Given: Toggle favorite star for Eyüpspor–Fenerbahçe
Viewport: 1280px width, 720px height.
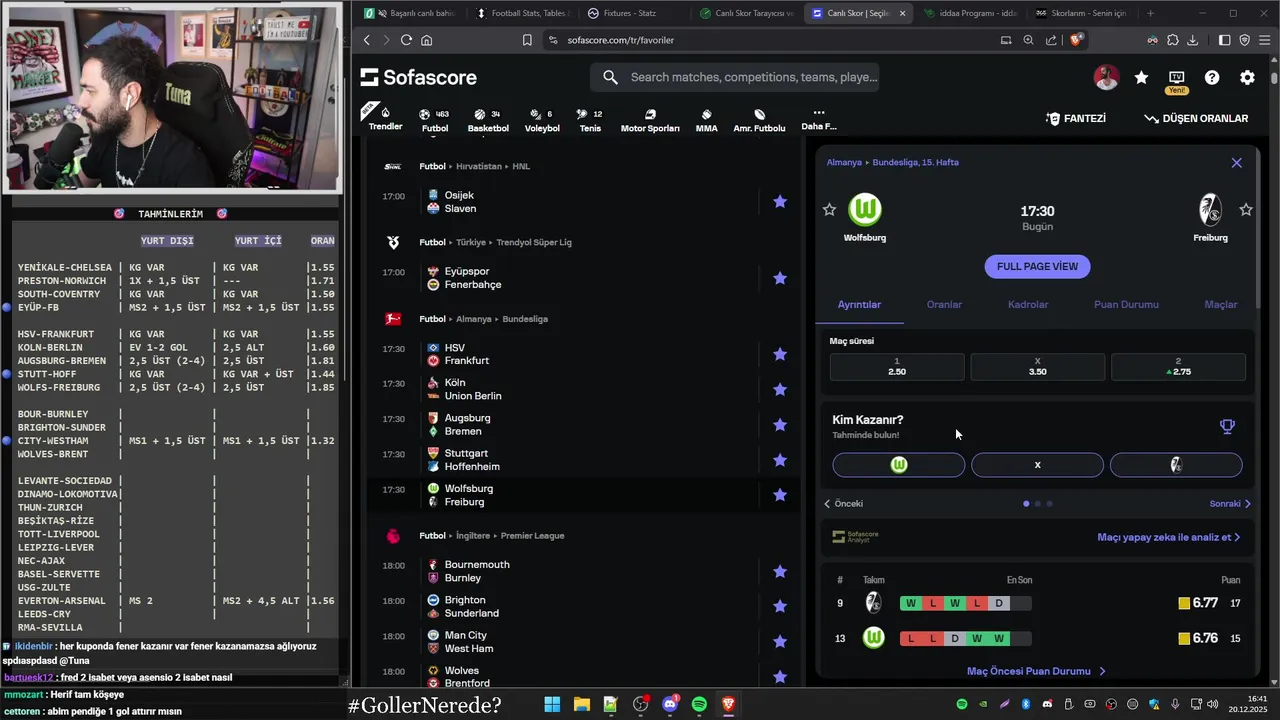Looking at the screenshot, I should pyautogui.click(x=780, y=278).
